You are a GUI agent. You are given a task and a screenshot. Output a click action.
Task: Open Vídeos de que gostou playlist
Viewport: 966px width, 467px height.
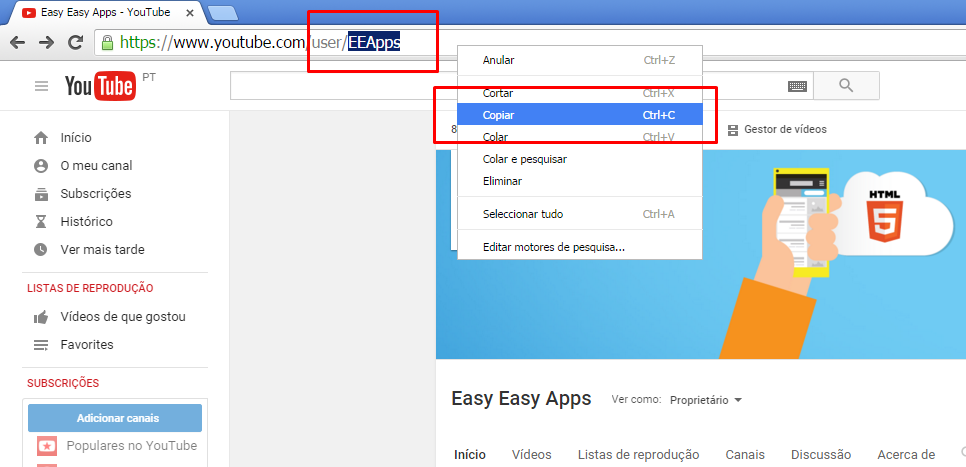click(x=123, y=317)
